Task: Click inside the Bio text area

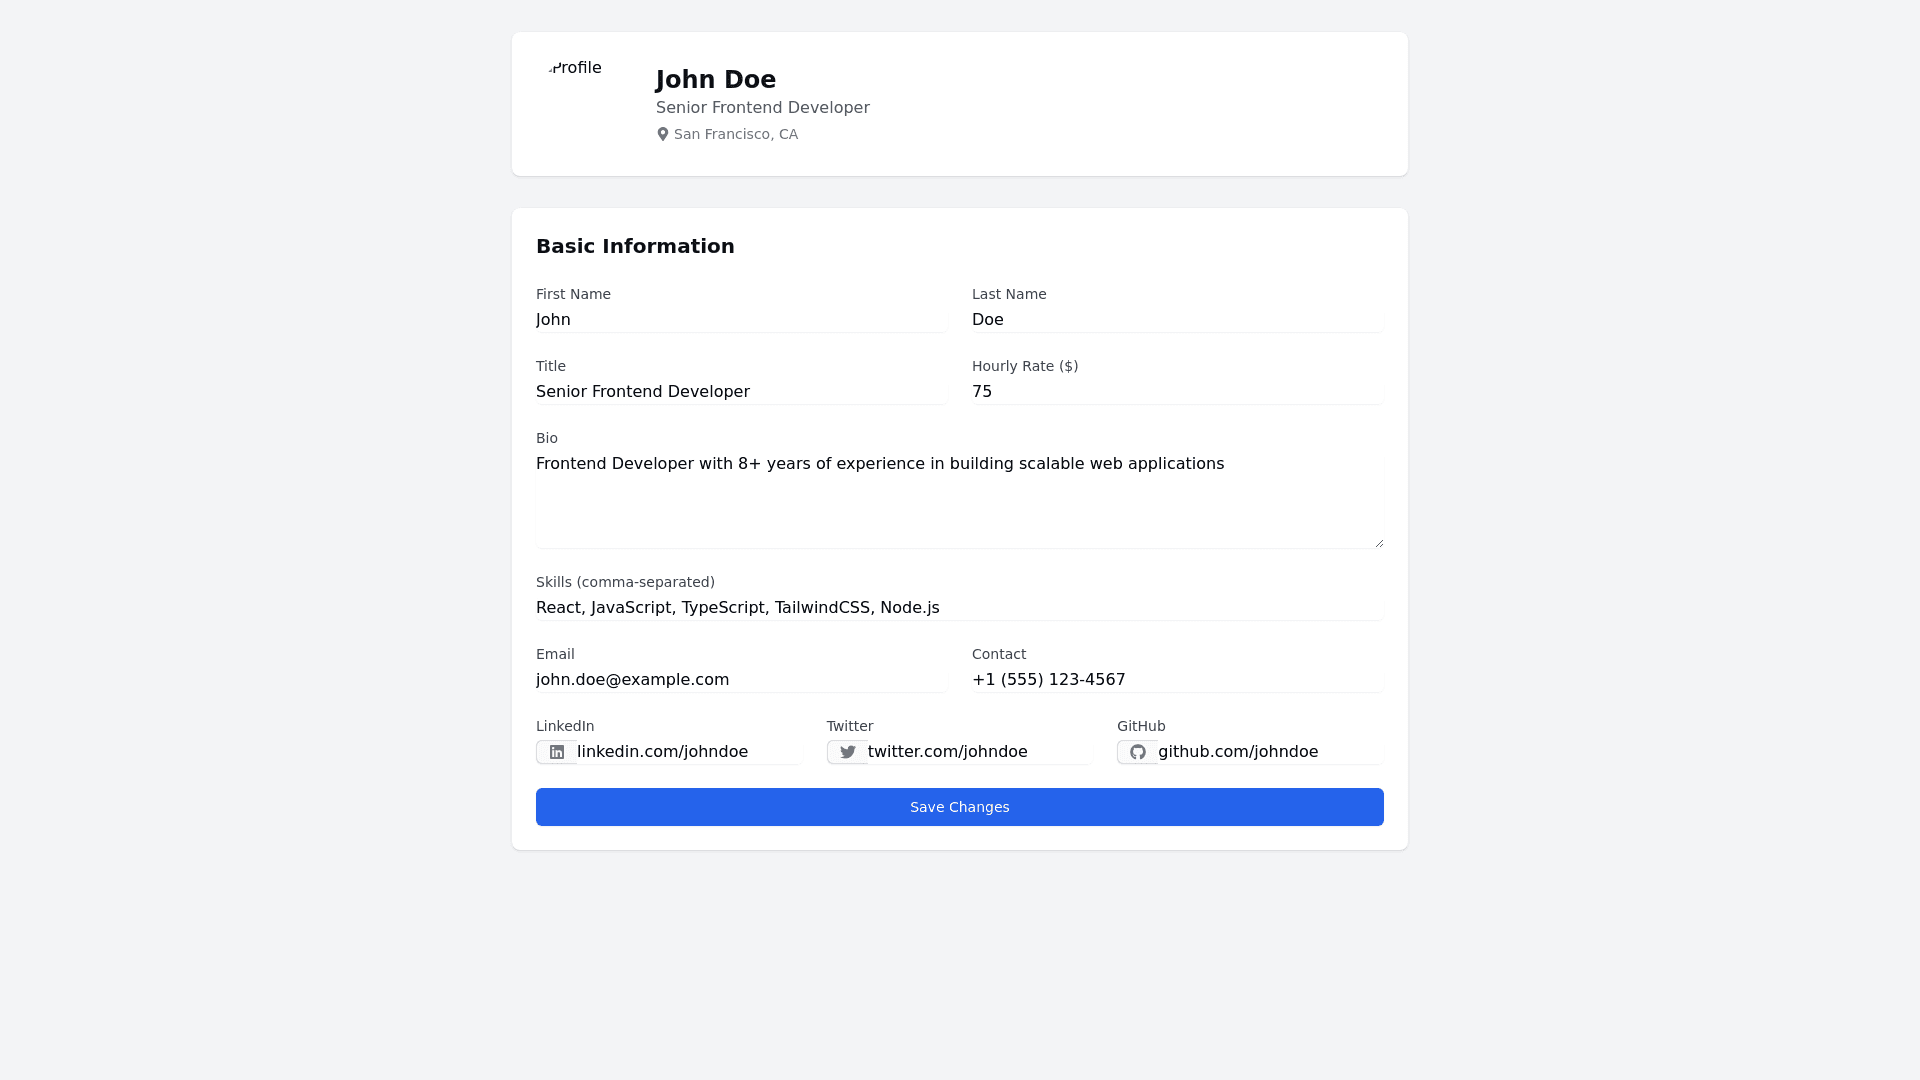Action: (960, 500)
